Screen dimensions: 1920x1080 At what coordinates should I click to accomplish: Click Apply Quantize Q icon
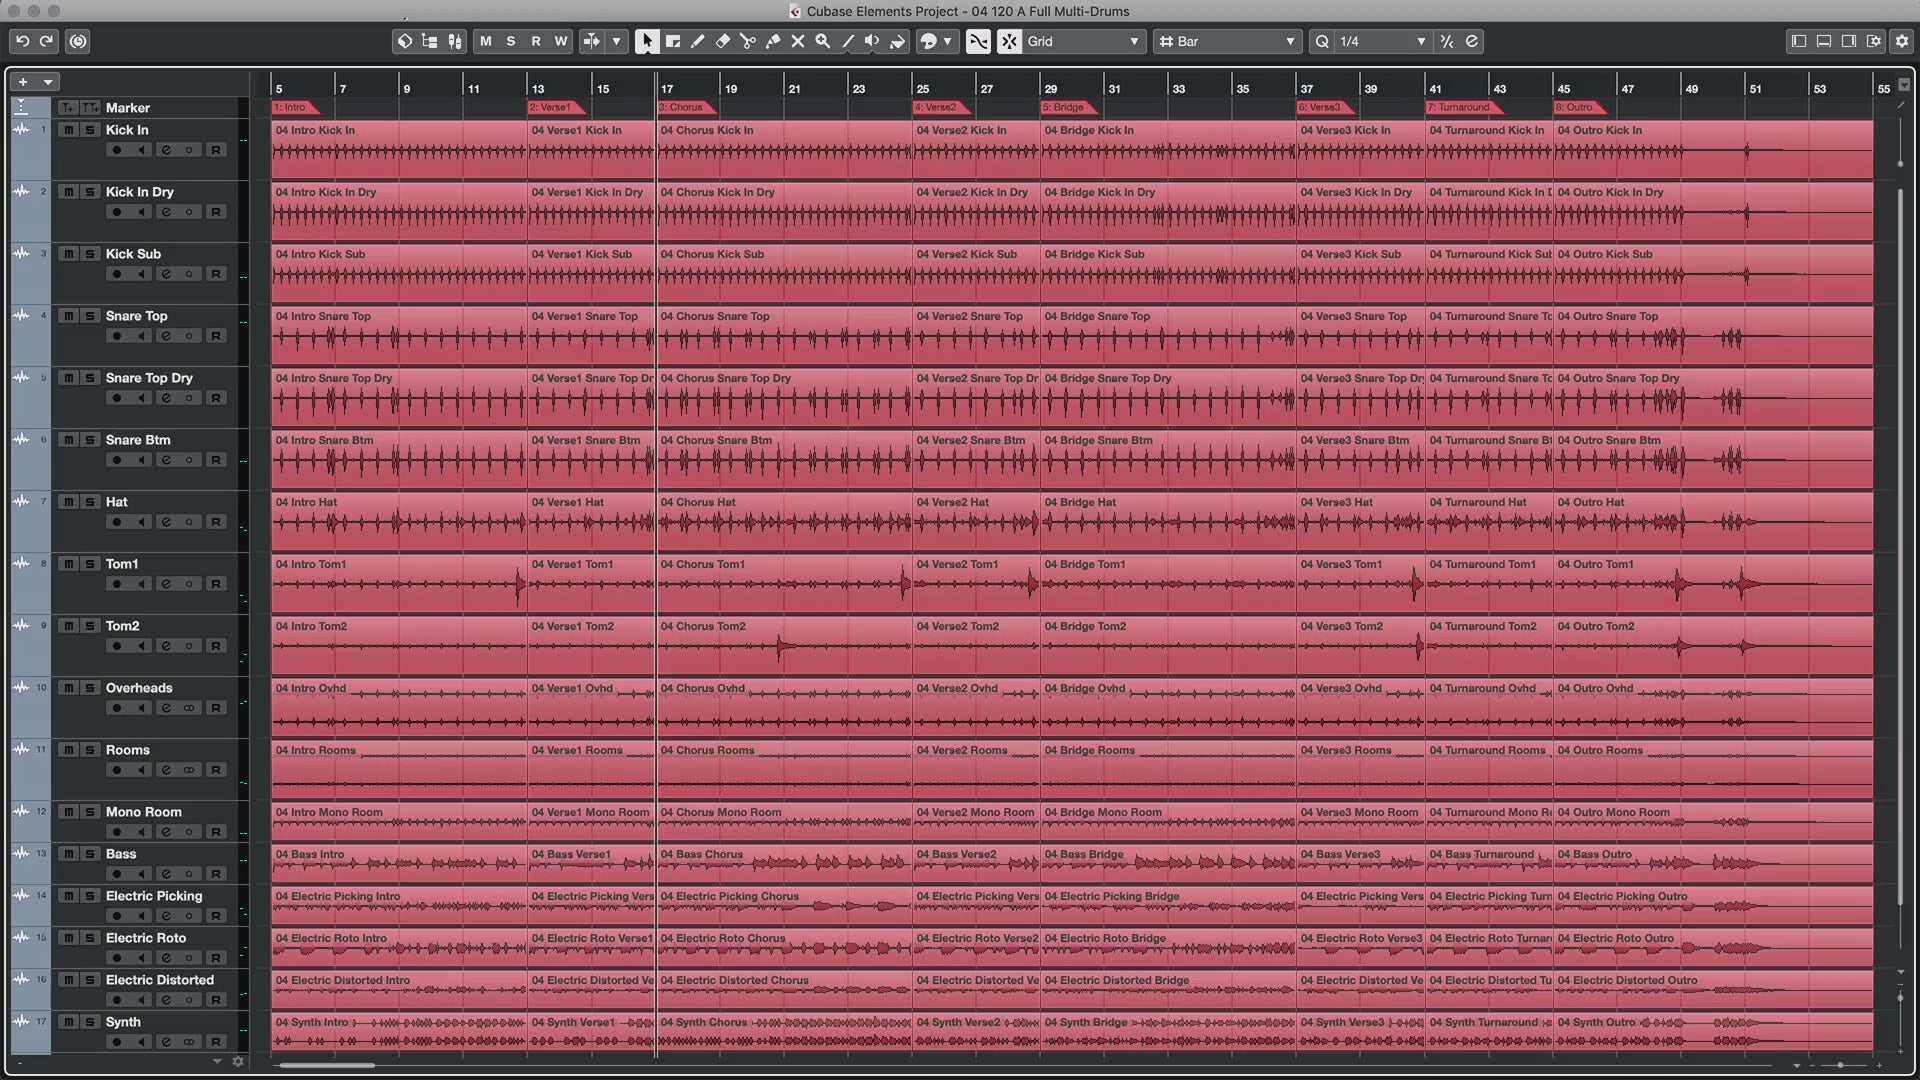(x=1322, y=41)
